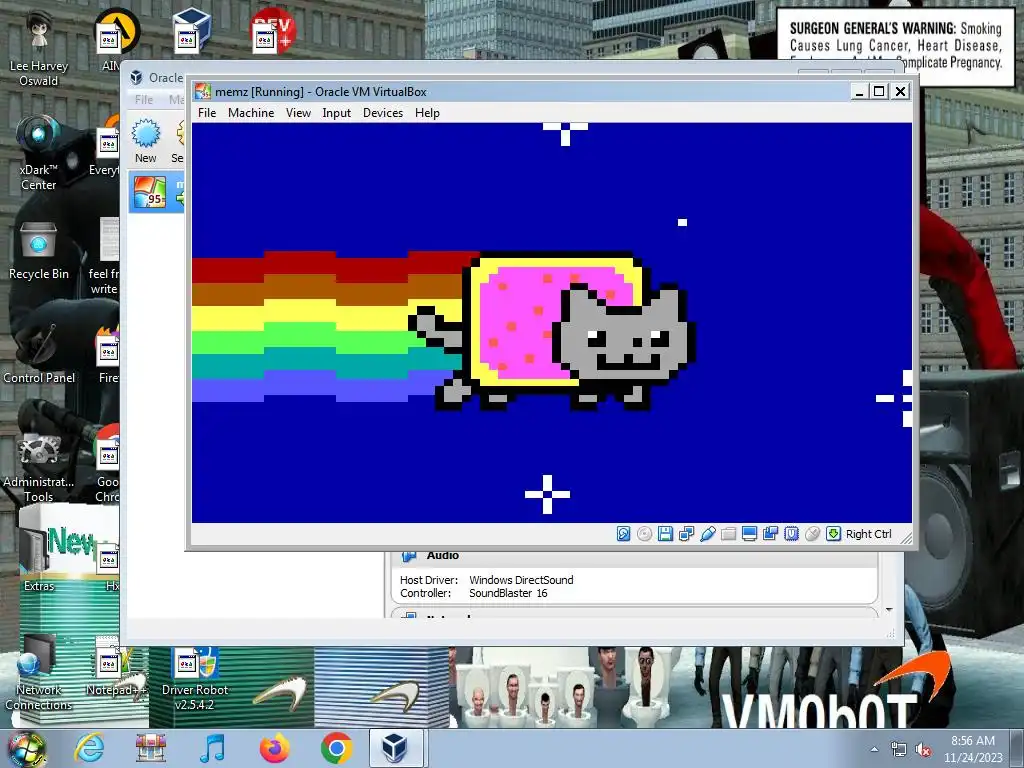Click inside the Nyan Cat VM display

coord(551,323)
